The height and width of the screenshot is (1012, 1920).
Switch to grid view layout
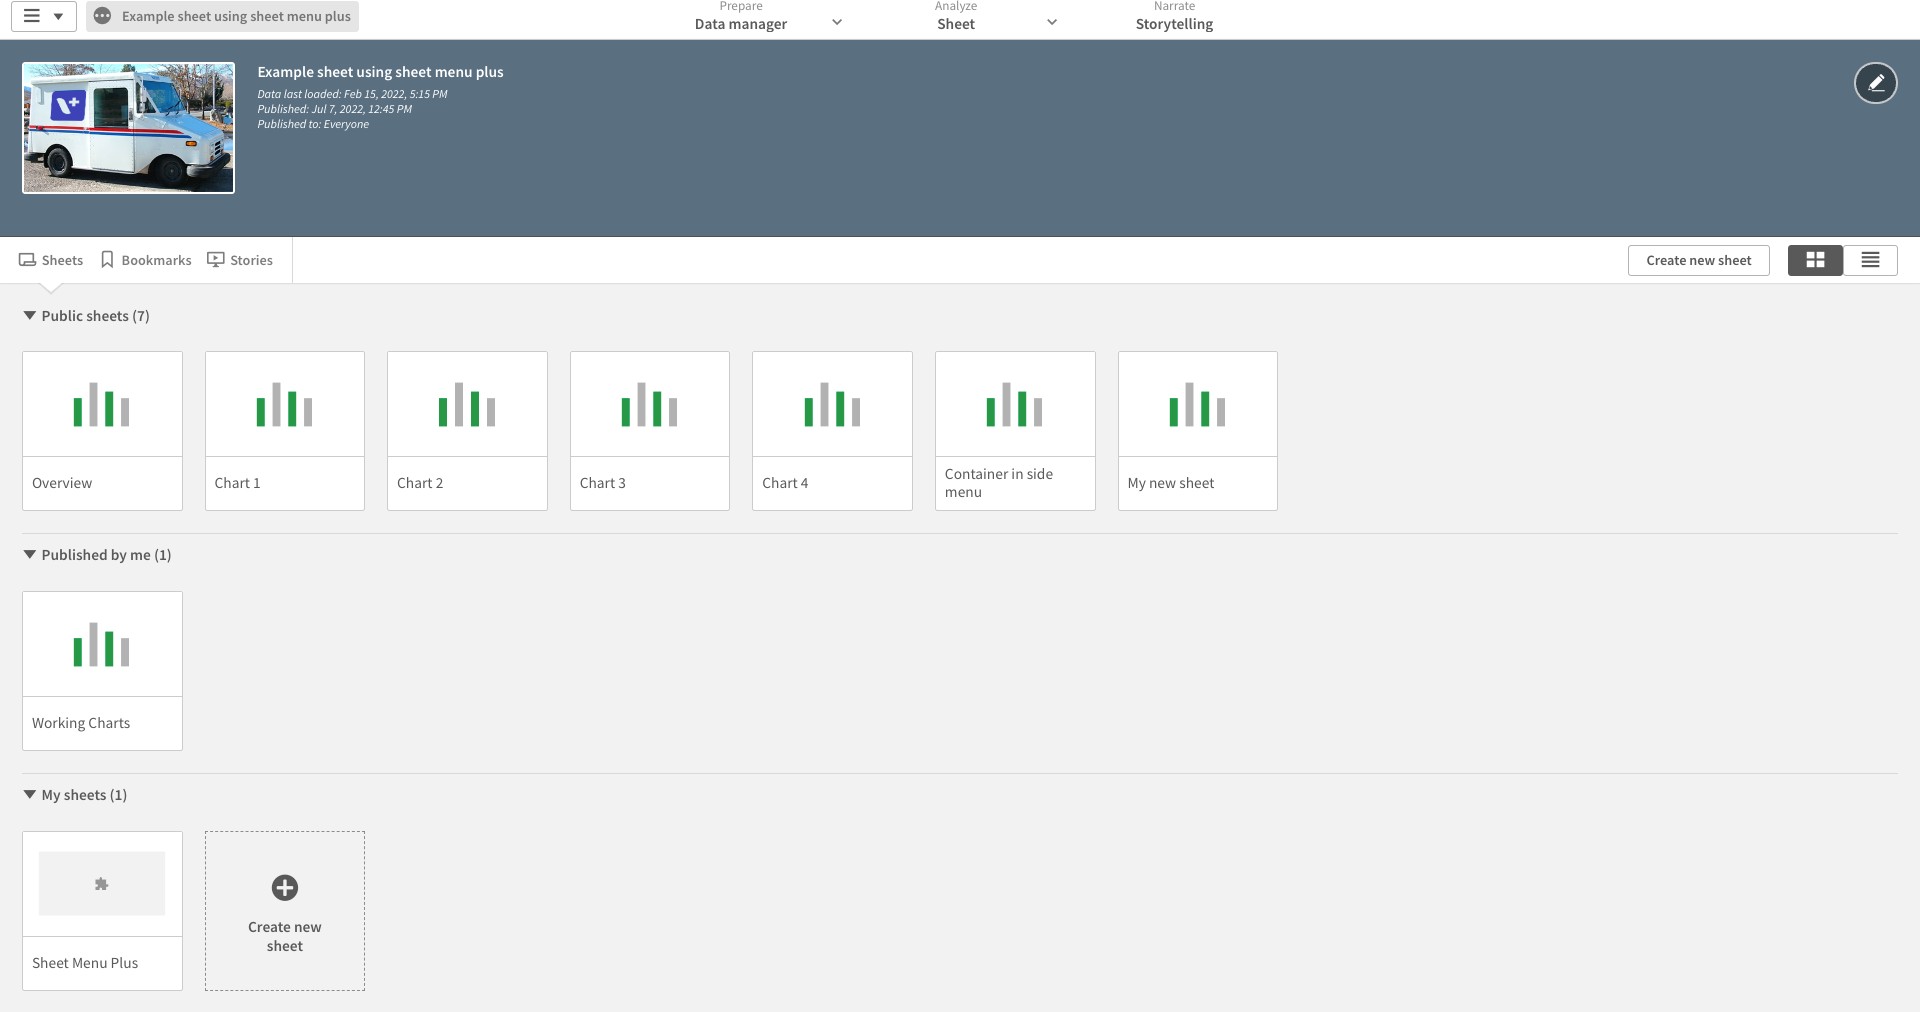[x=1815, y=260]
